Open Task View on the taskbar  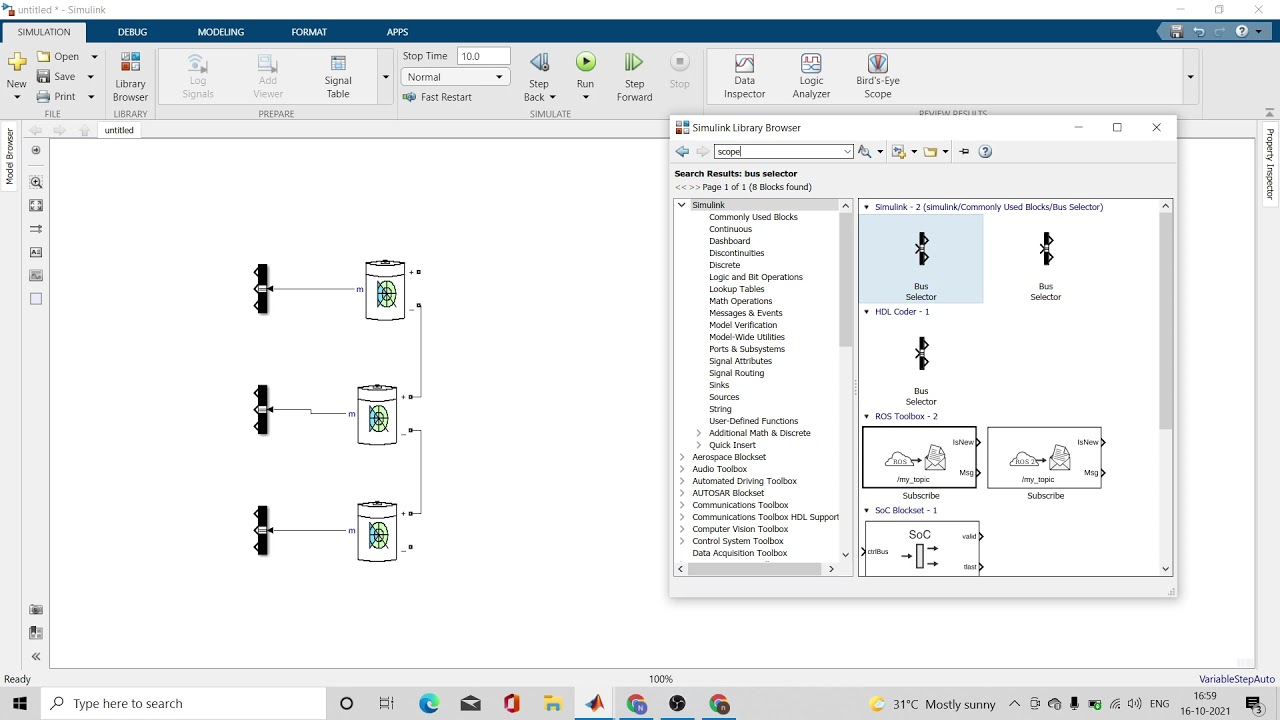tap(387, 704)
